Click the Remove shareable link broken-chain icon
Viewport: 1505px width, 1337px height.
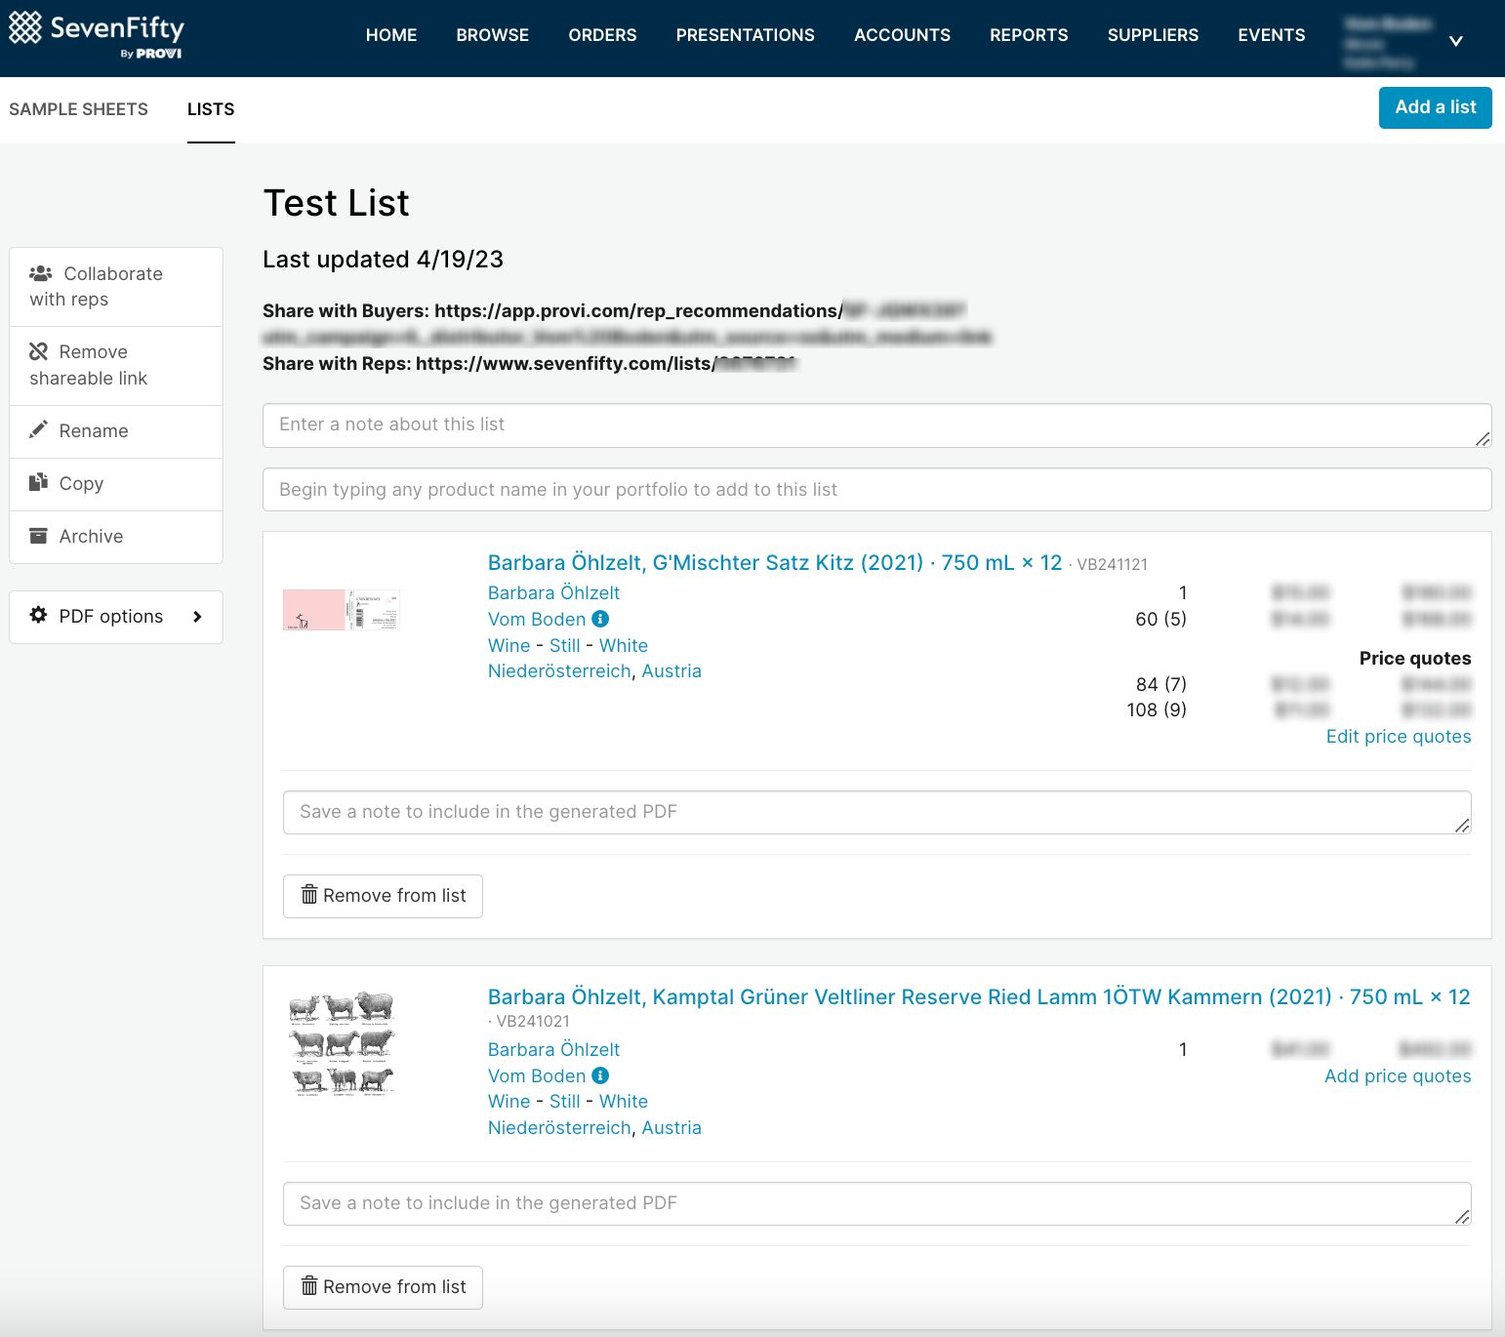(x=39, y=351)
